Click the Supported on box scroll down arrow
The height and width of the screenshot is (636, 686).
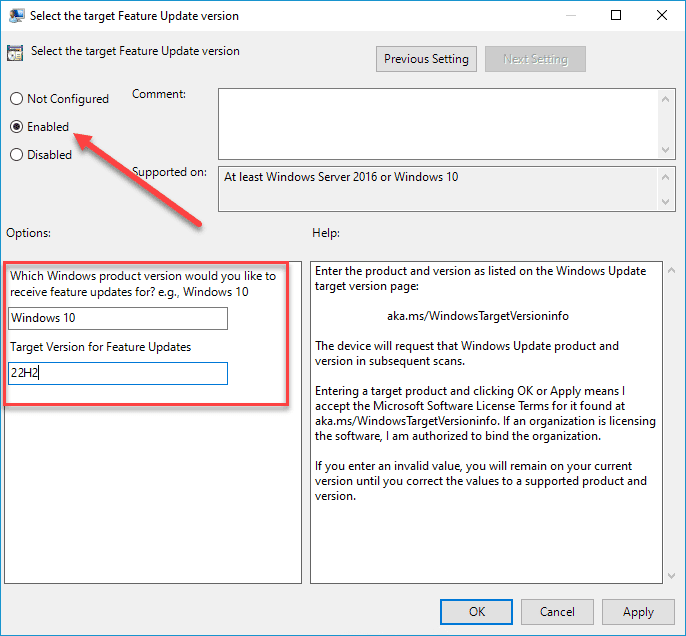(x=665, y=202)
